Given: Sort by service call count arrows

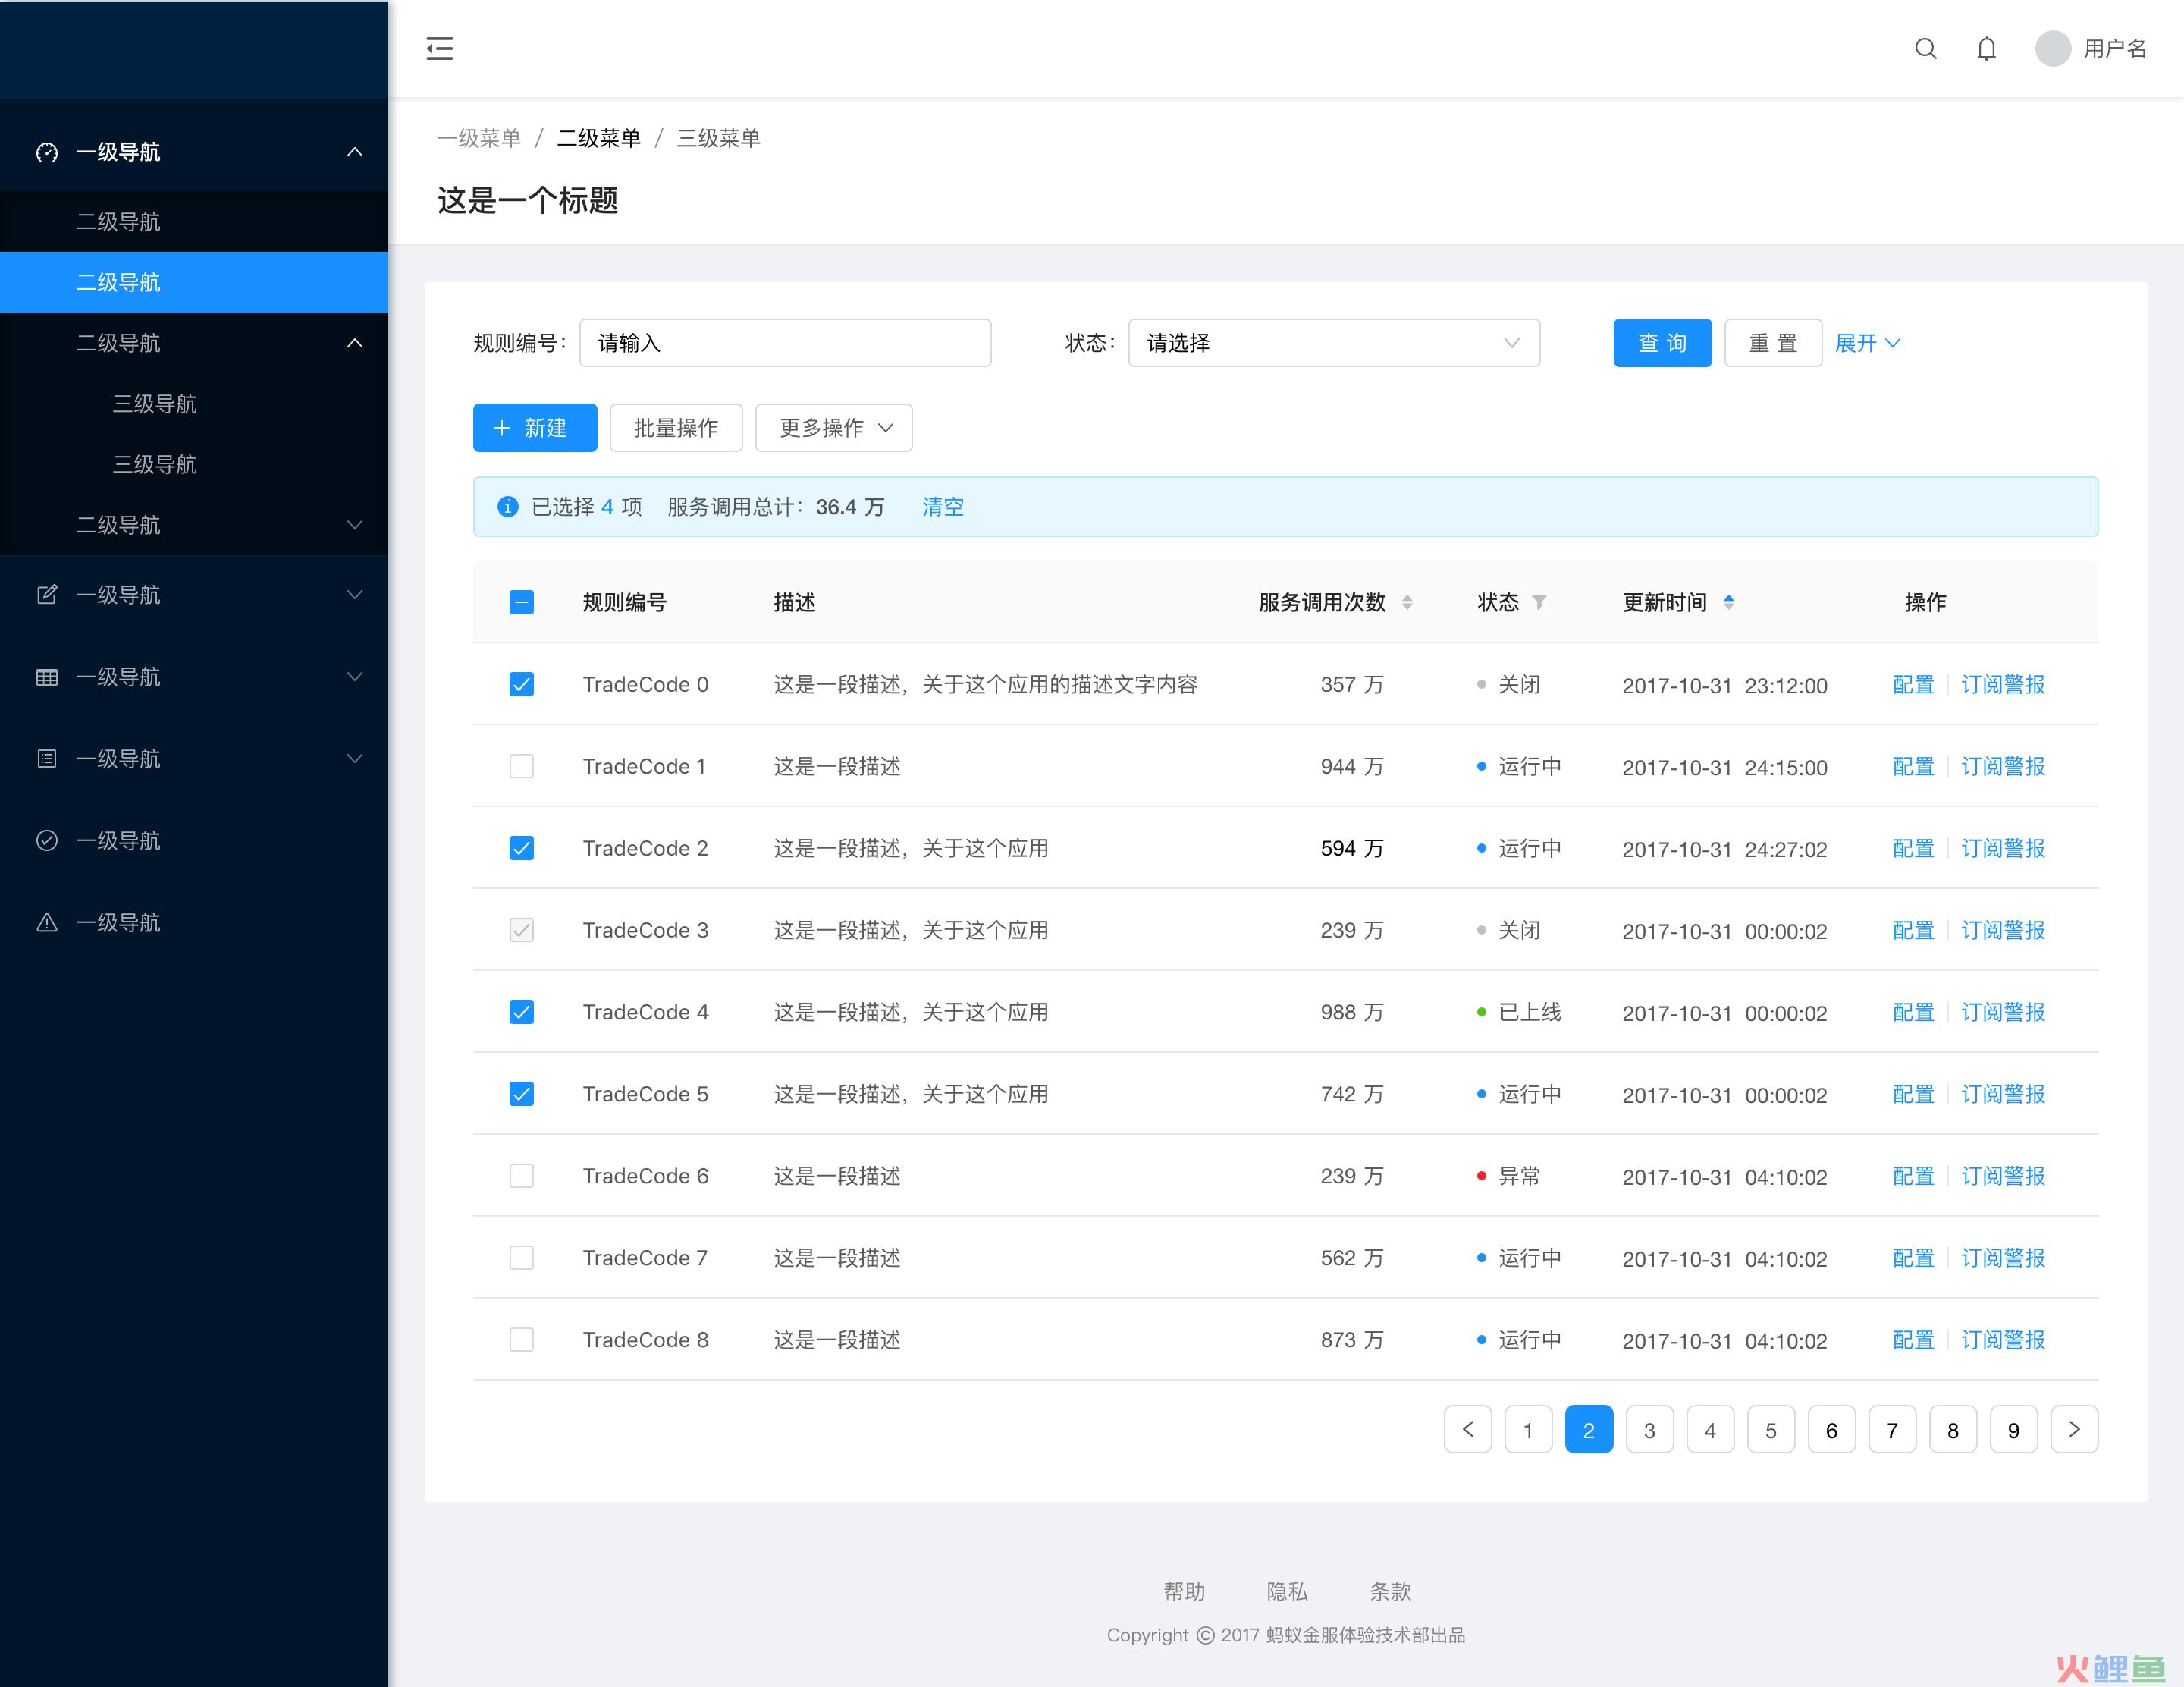Looking at the screenshot, I should click(x=1407, y=602).
